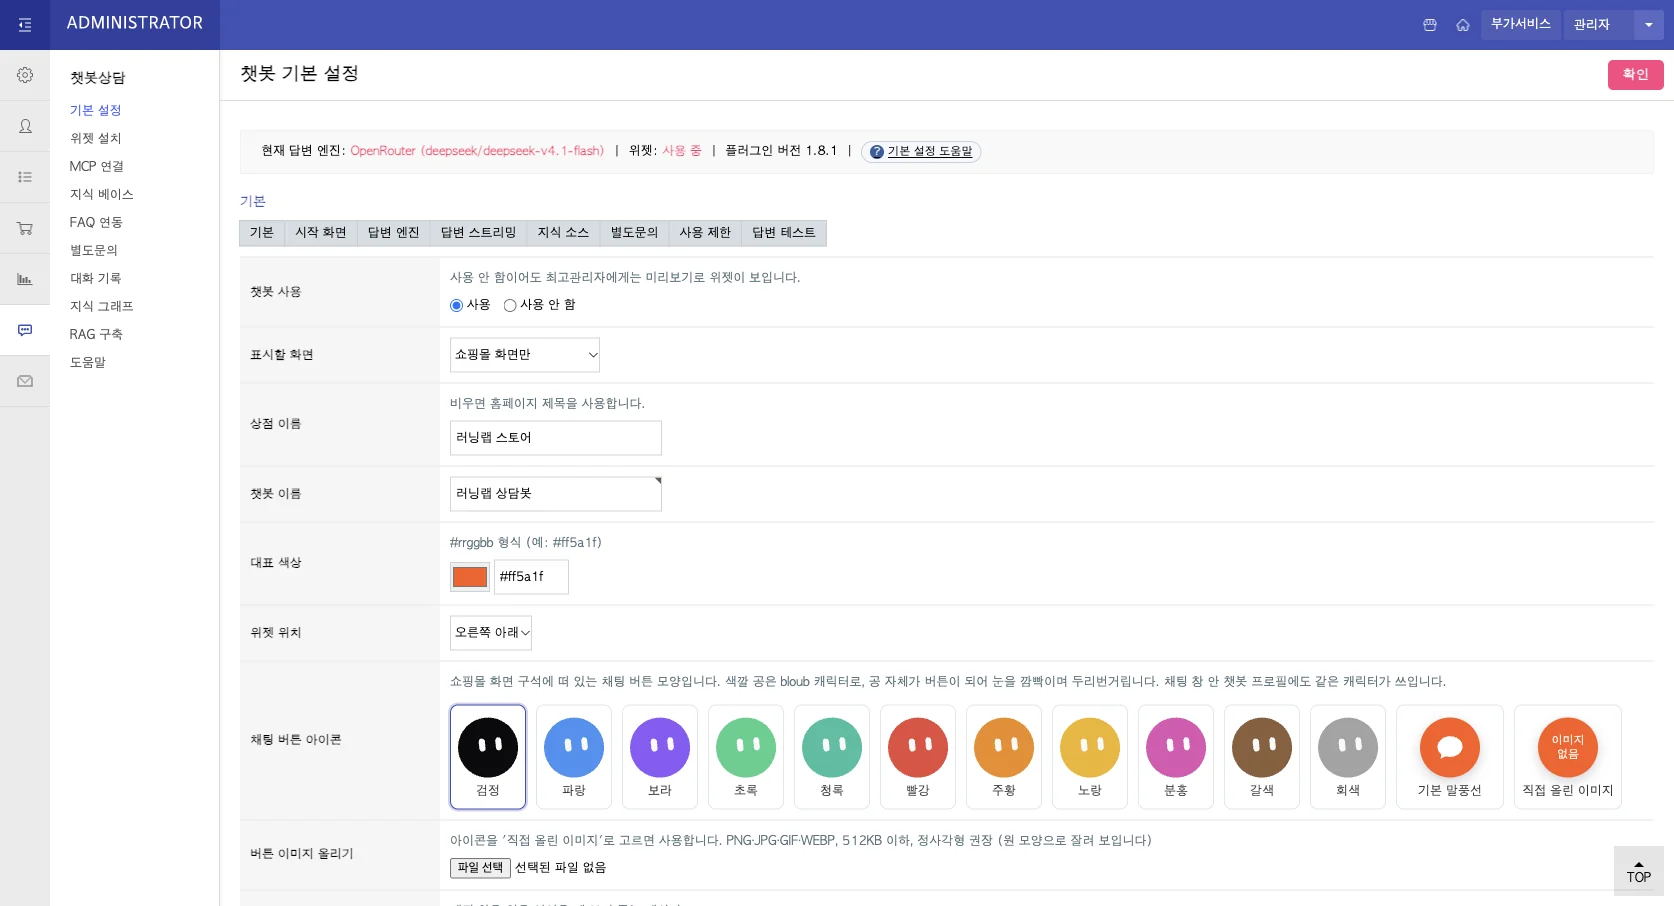Viewport: 1674px width, 906px height.
Task: Select the 회색 gray chat button icon
Action: pyautogui.click(x=1348, y=757)
